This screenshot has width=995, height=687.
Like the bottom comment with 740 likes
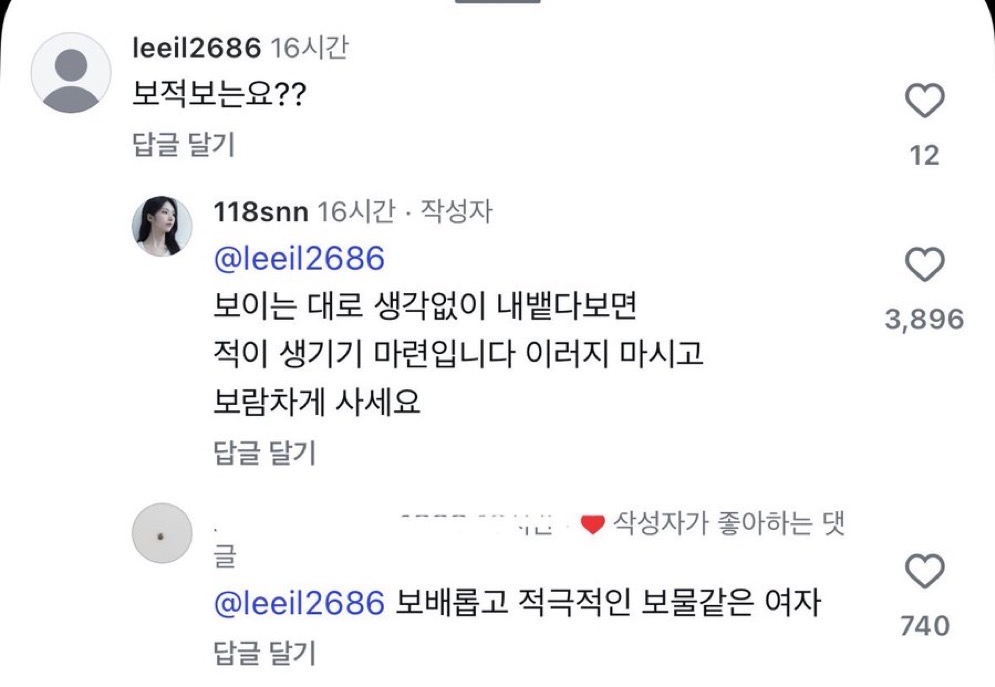click(924, 572)
